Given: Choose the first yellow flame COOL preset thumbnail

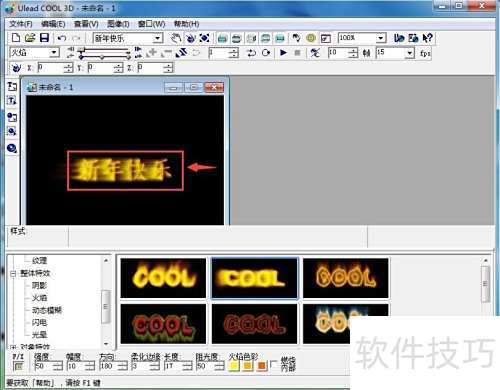Looking at the screenshot, I should (x=163, y=278).
